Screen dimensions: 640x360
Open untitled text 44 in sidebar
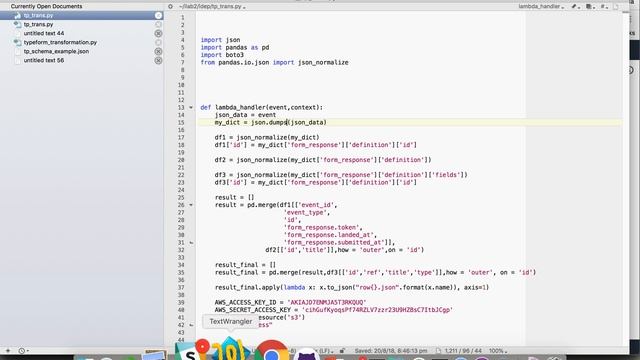click(x=44, y=33)
